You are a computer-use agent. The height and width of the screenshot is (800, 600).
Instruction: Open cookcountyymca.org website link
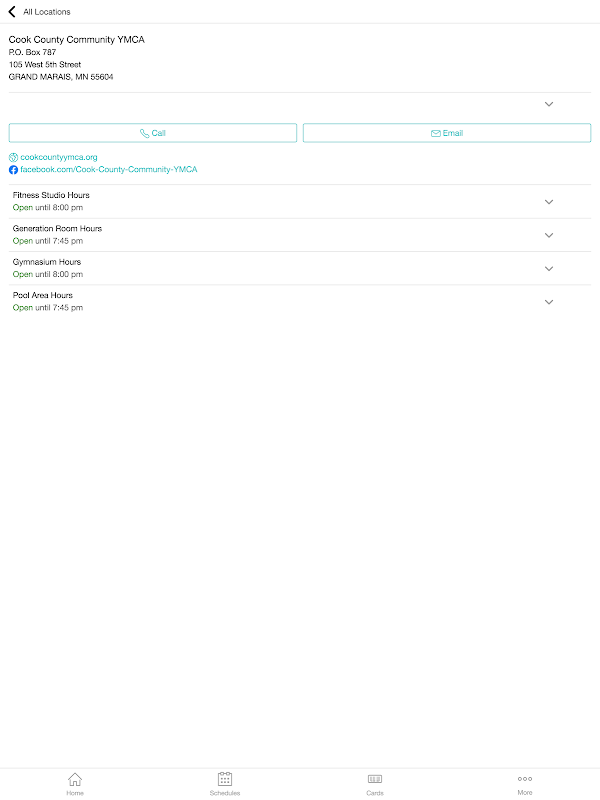point(59,157)
